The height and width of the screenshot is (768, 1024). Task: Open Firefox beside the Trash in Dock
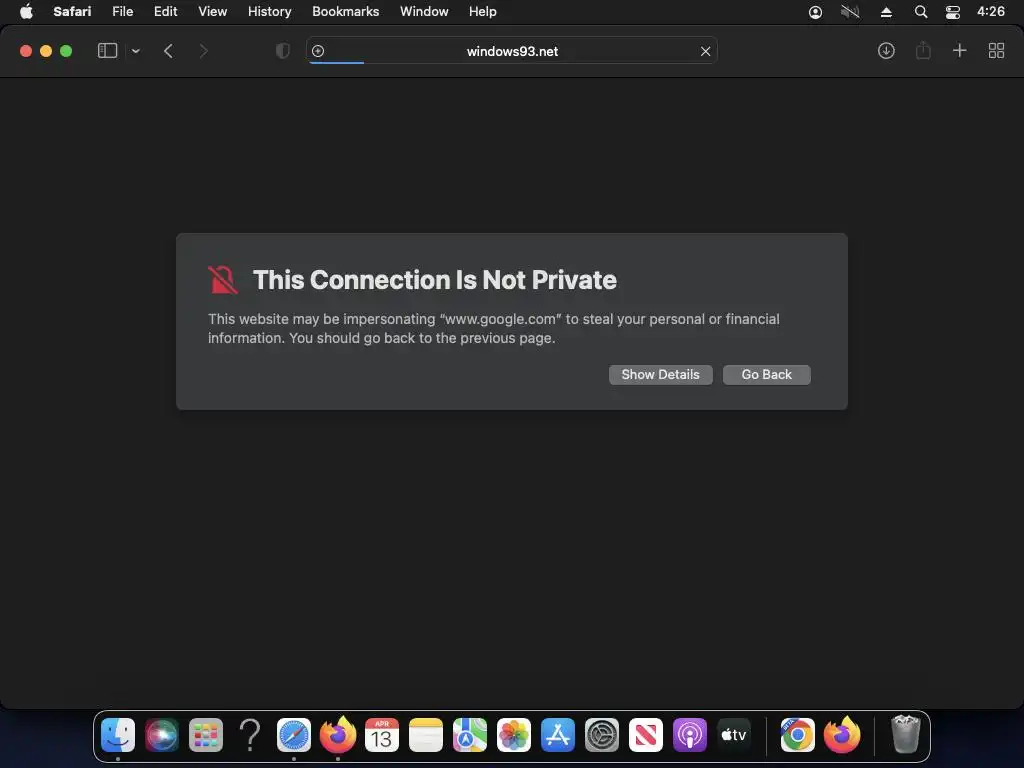pos(842,734)
